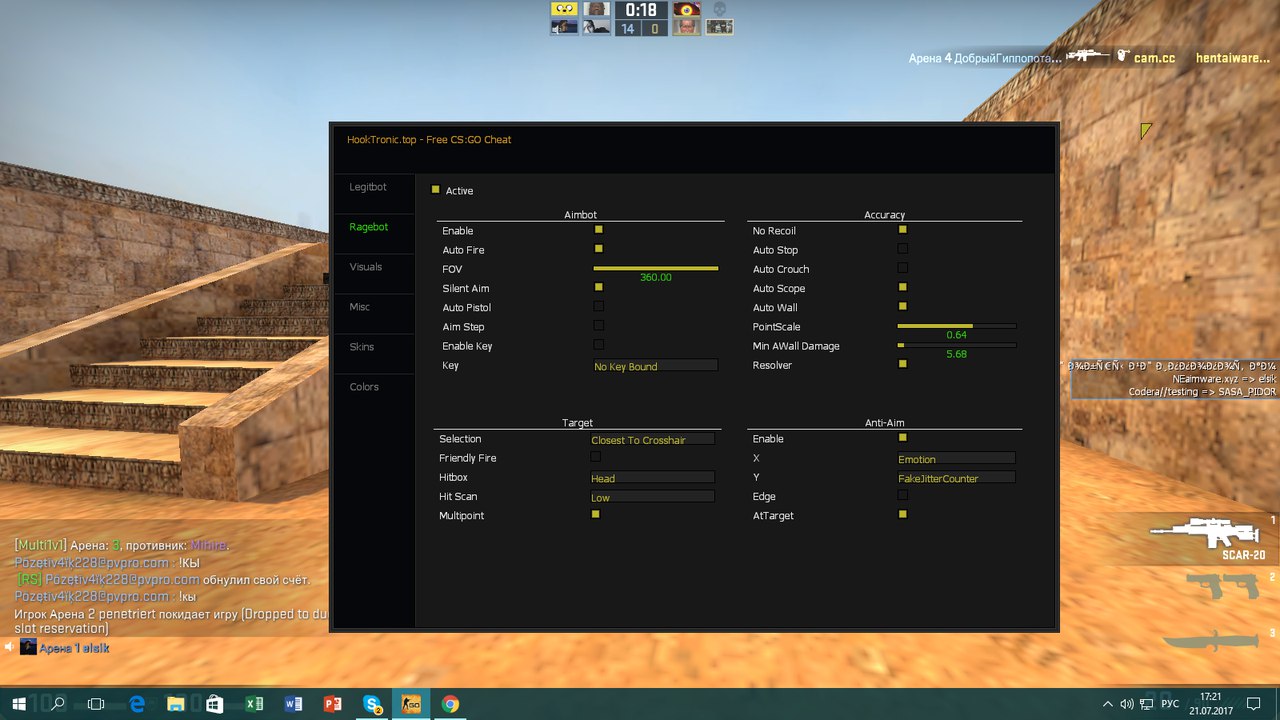The width and height of the screenshot is (1280, 720).
Task: Open File Explorer from taskbar
Action: tap(175, 704)
